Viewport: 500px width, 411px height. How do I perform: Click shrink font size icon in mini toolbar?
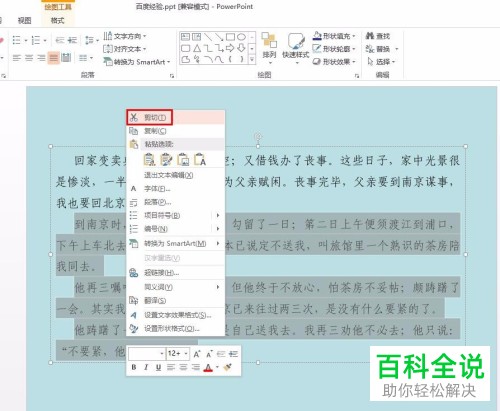[209, 354]
